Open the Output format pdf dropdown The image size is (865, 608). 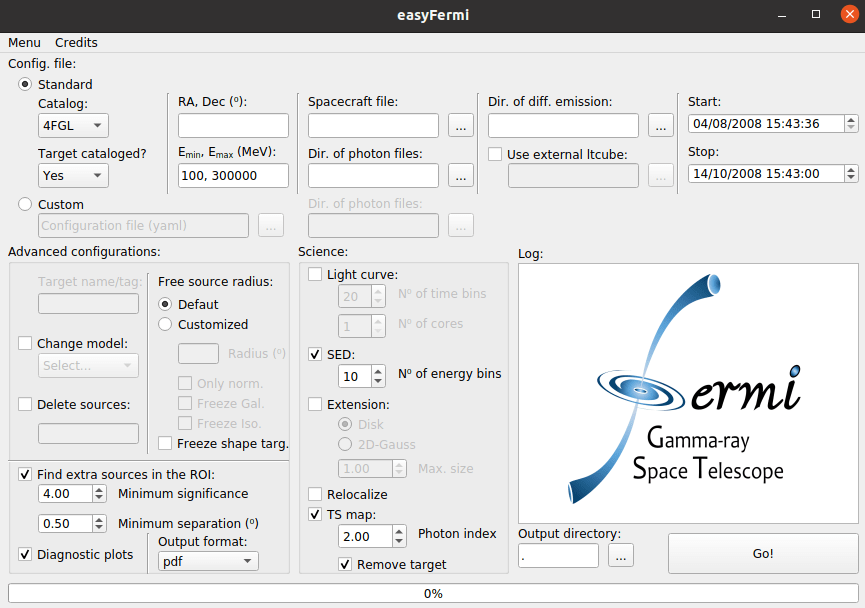[x=208, y=562]
